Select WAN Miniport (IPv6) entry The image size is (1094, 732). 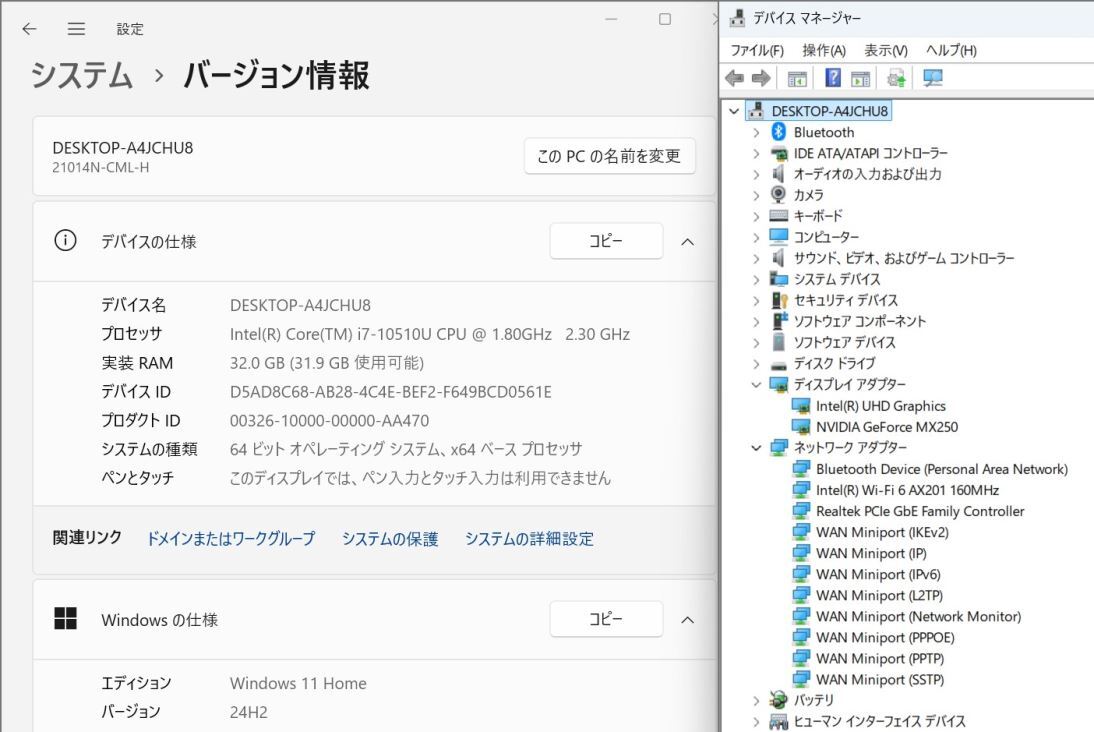click(x=878, y=574)
